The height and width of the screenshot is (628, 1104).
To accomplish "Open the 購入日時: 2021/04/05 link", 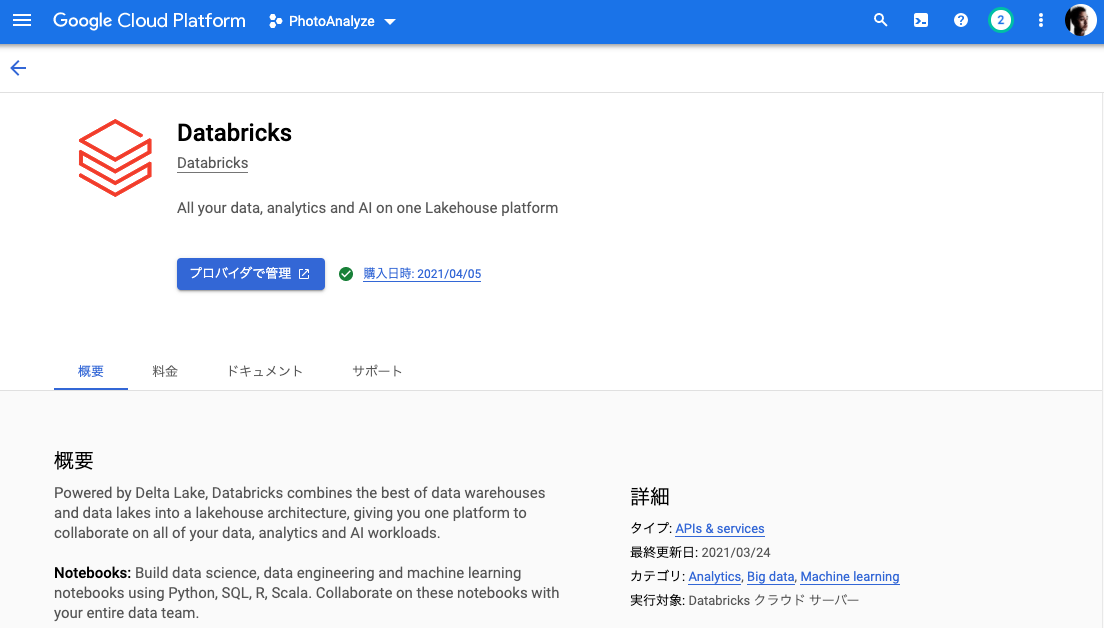I will (422, 274).
